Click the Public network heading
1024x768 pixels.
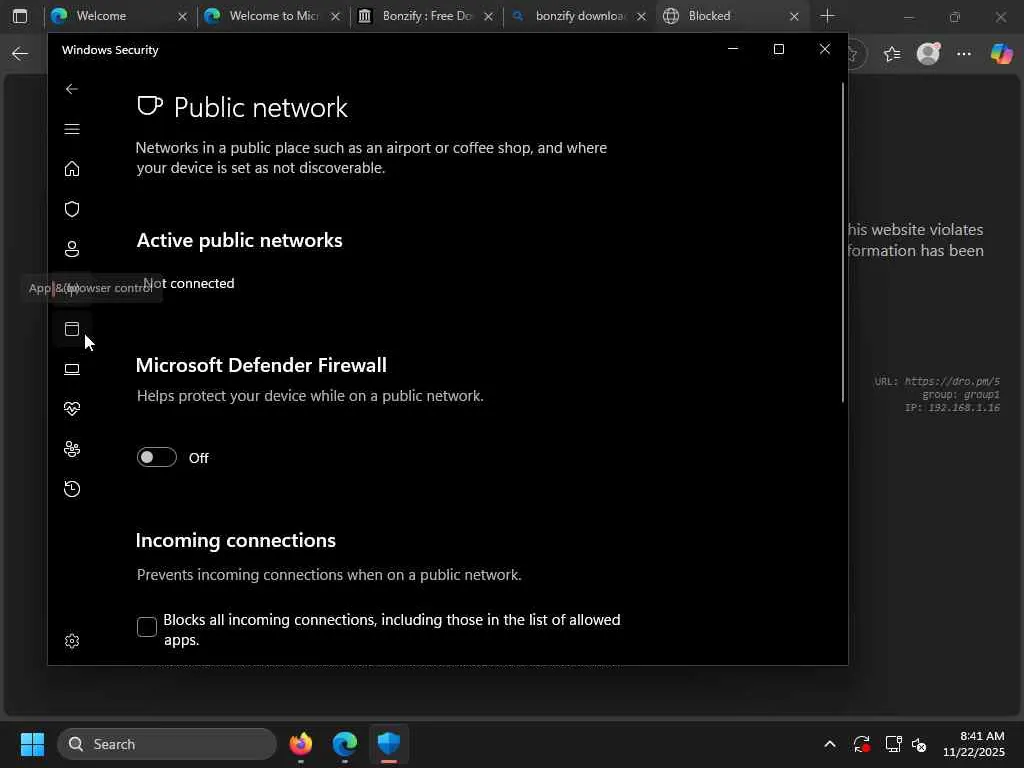[x=261, y=108]
